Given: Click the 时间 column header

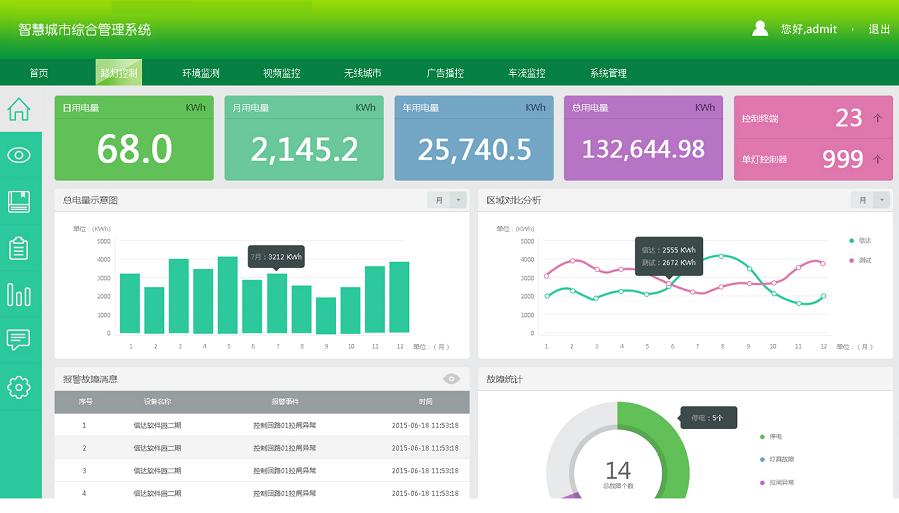Looking at the screenshot, I should coord(425,402).
